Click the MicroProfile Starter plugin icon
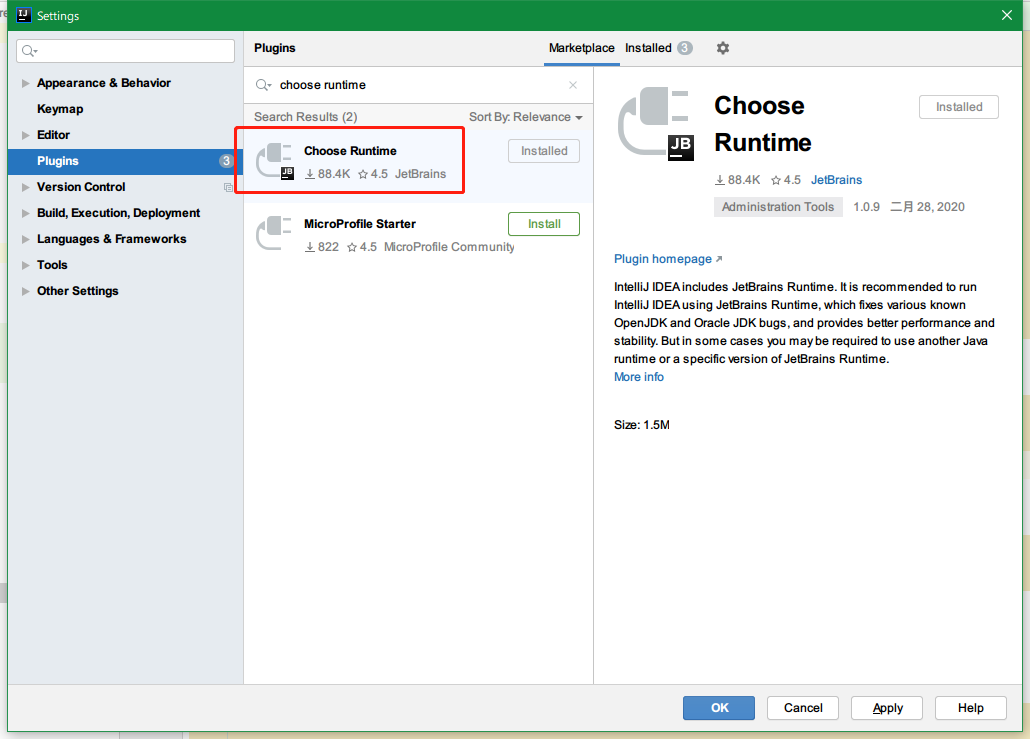 (x=274, y=234)
